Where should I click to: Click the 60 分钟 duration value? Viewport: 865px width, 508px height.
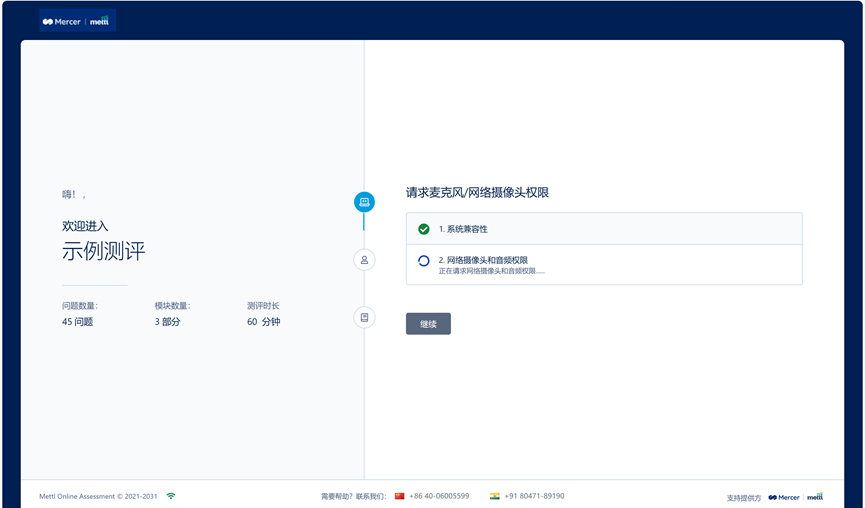pos(263,322)
